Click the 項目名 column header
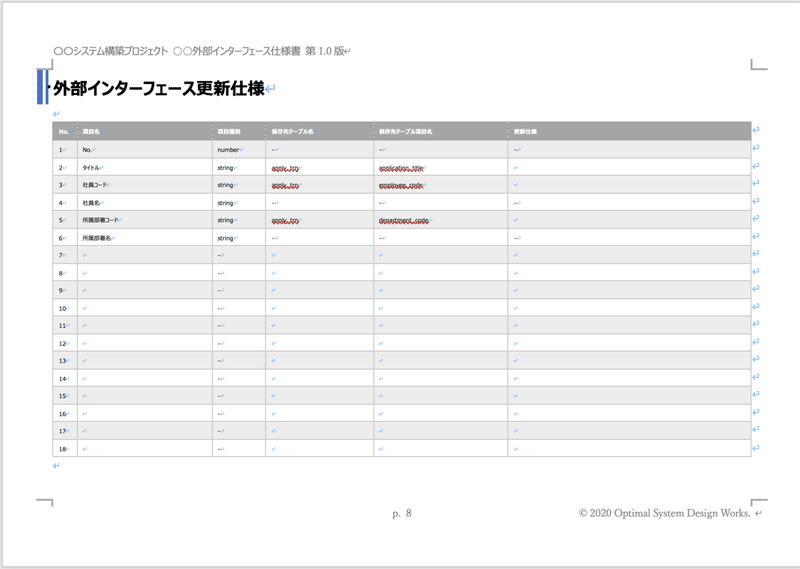 tap(145, 132)
